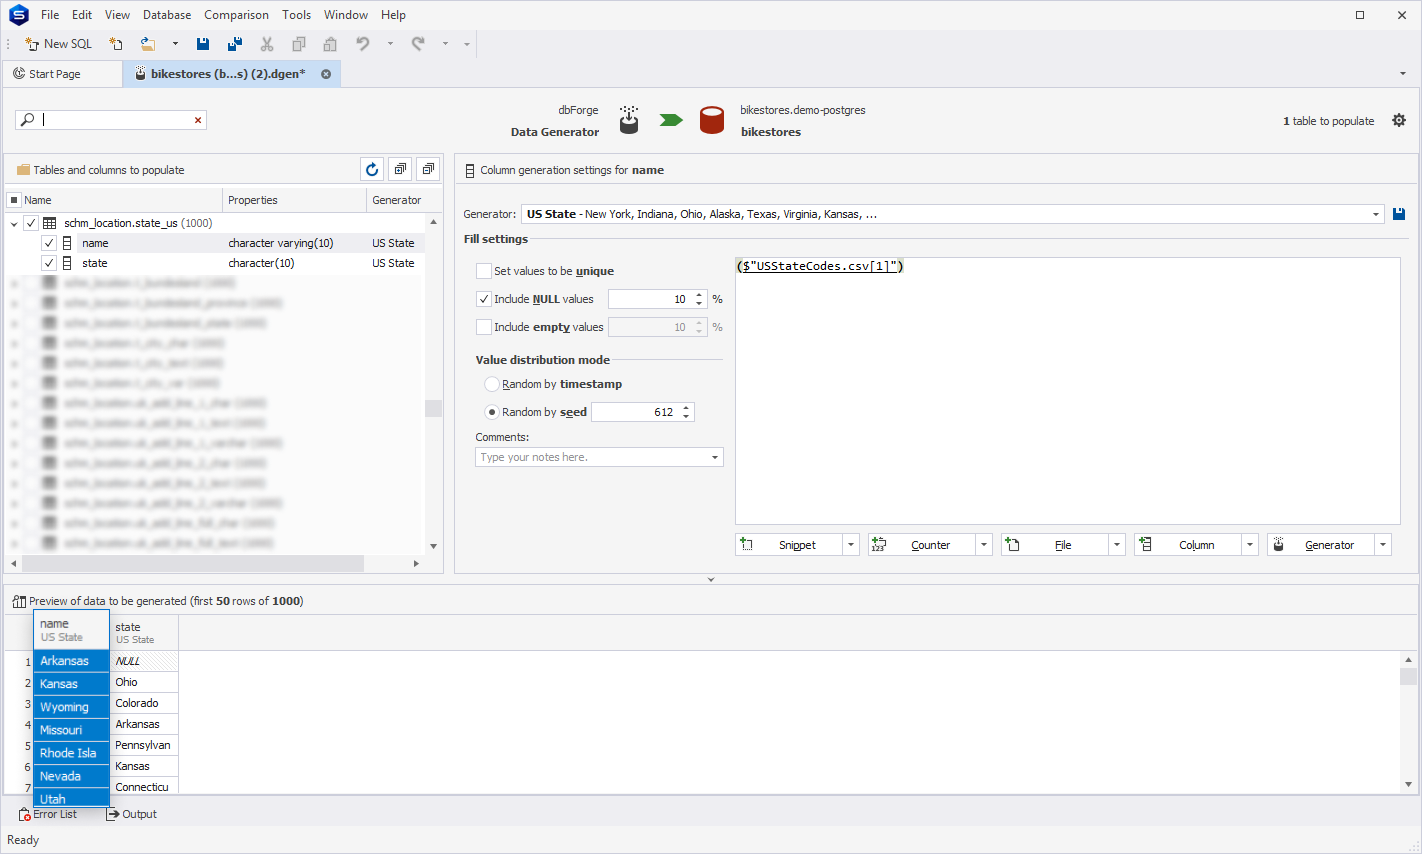Click the File button below the expression editor
This screenshot has height=854, width=1422.
coord(1056,545)
